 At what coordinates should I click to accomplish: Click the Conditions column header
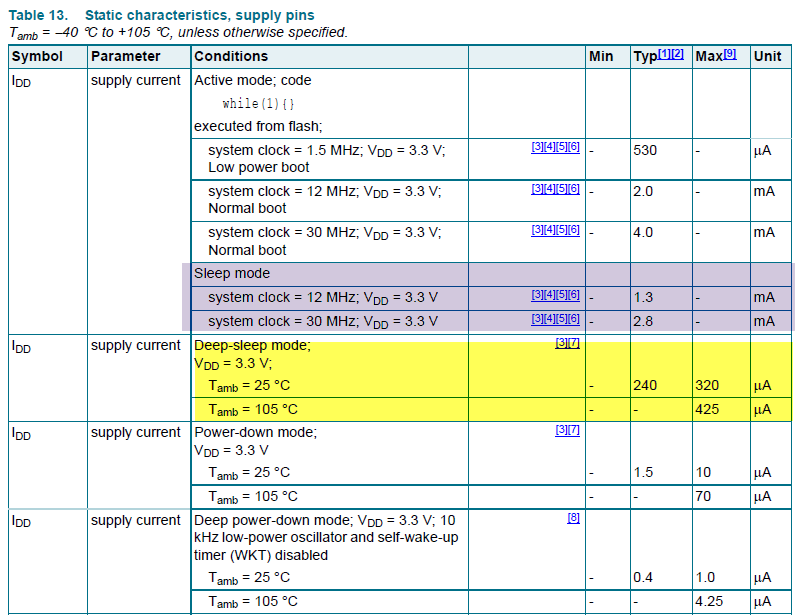point(231,56)
